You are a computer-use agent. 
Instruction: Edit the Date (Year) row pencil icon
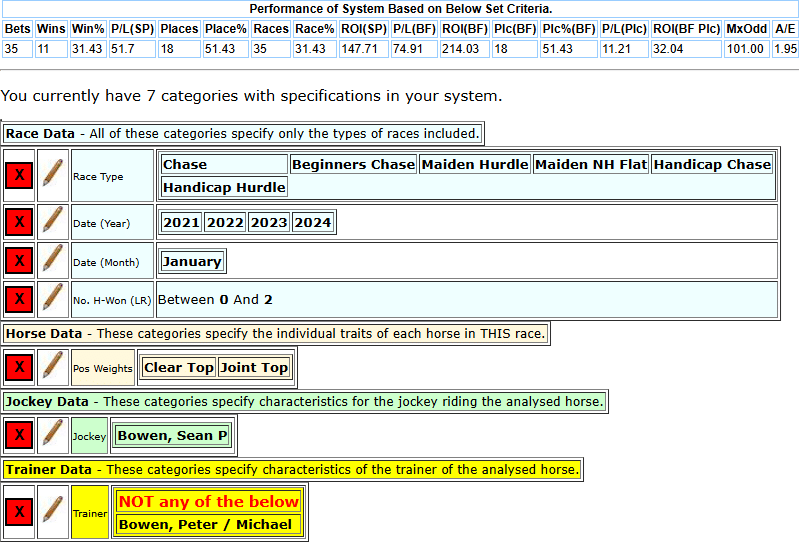pos(53,222)
